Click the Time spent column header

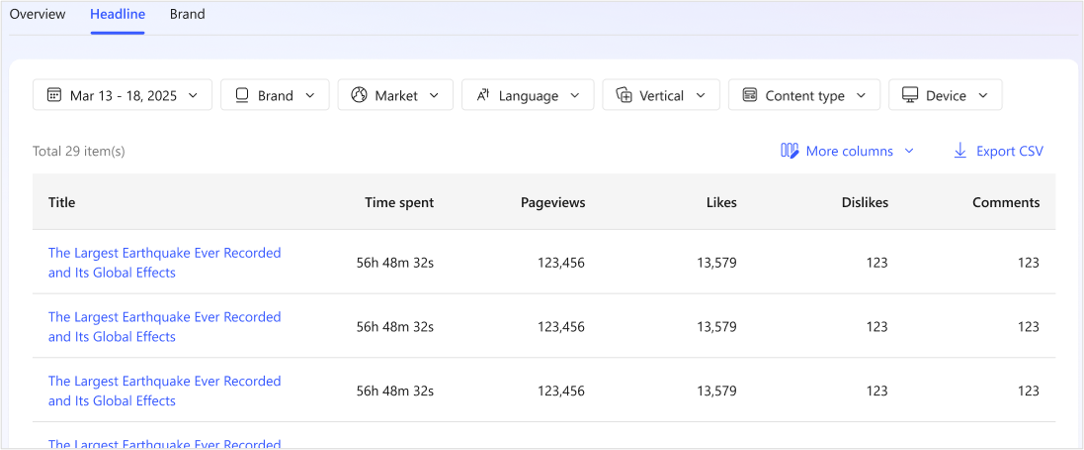point(399,202)
